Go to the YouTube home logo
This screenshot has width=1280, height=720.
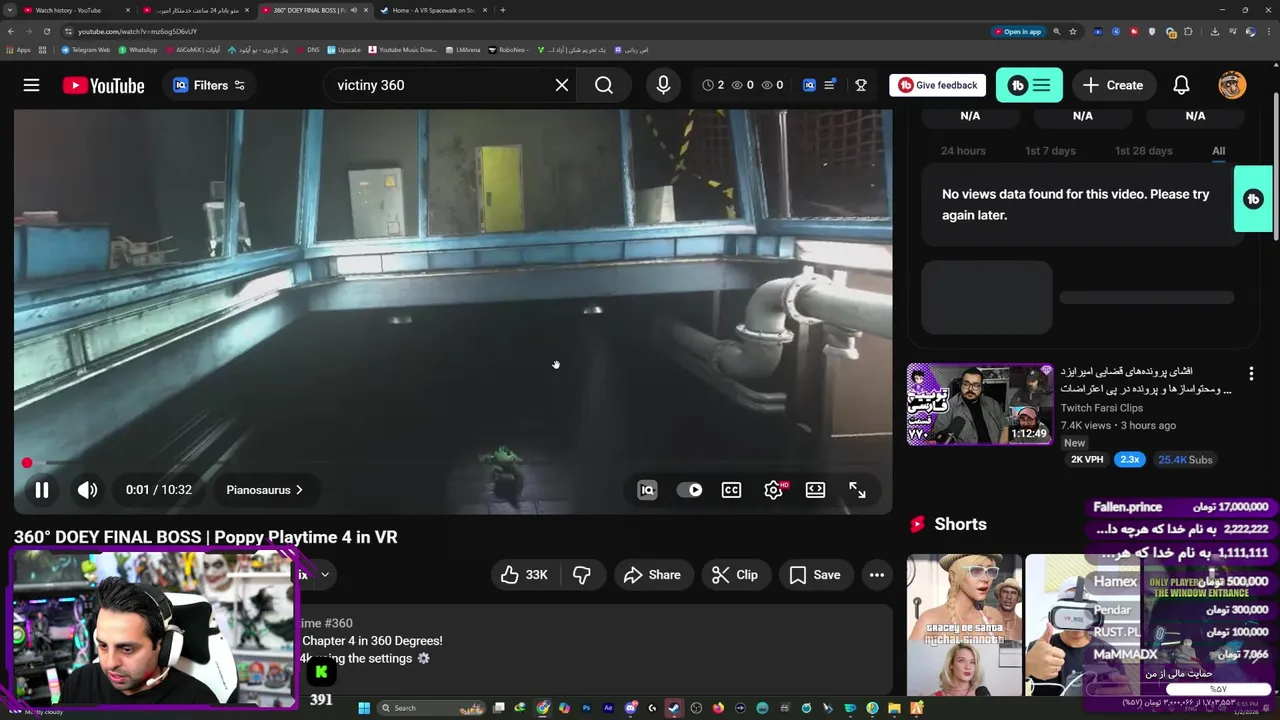tap(103, 85)
